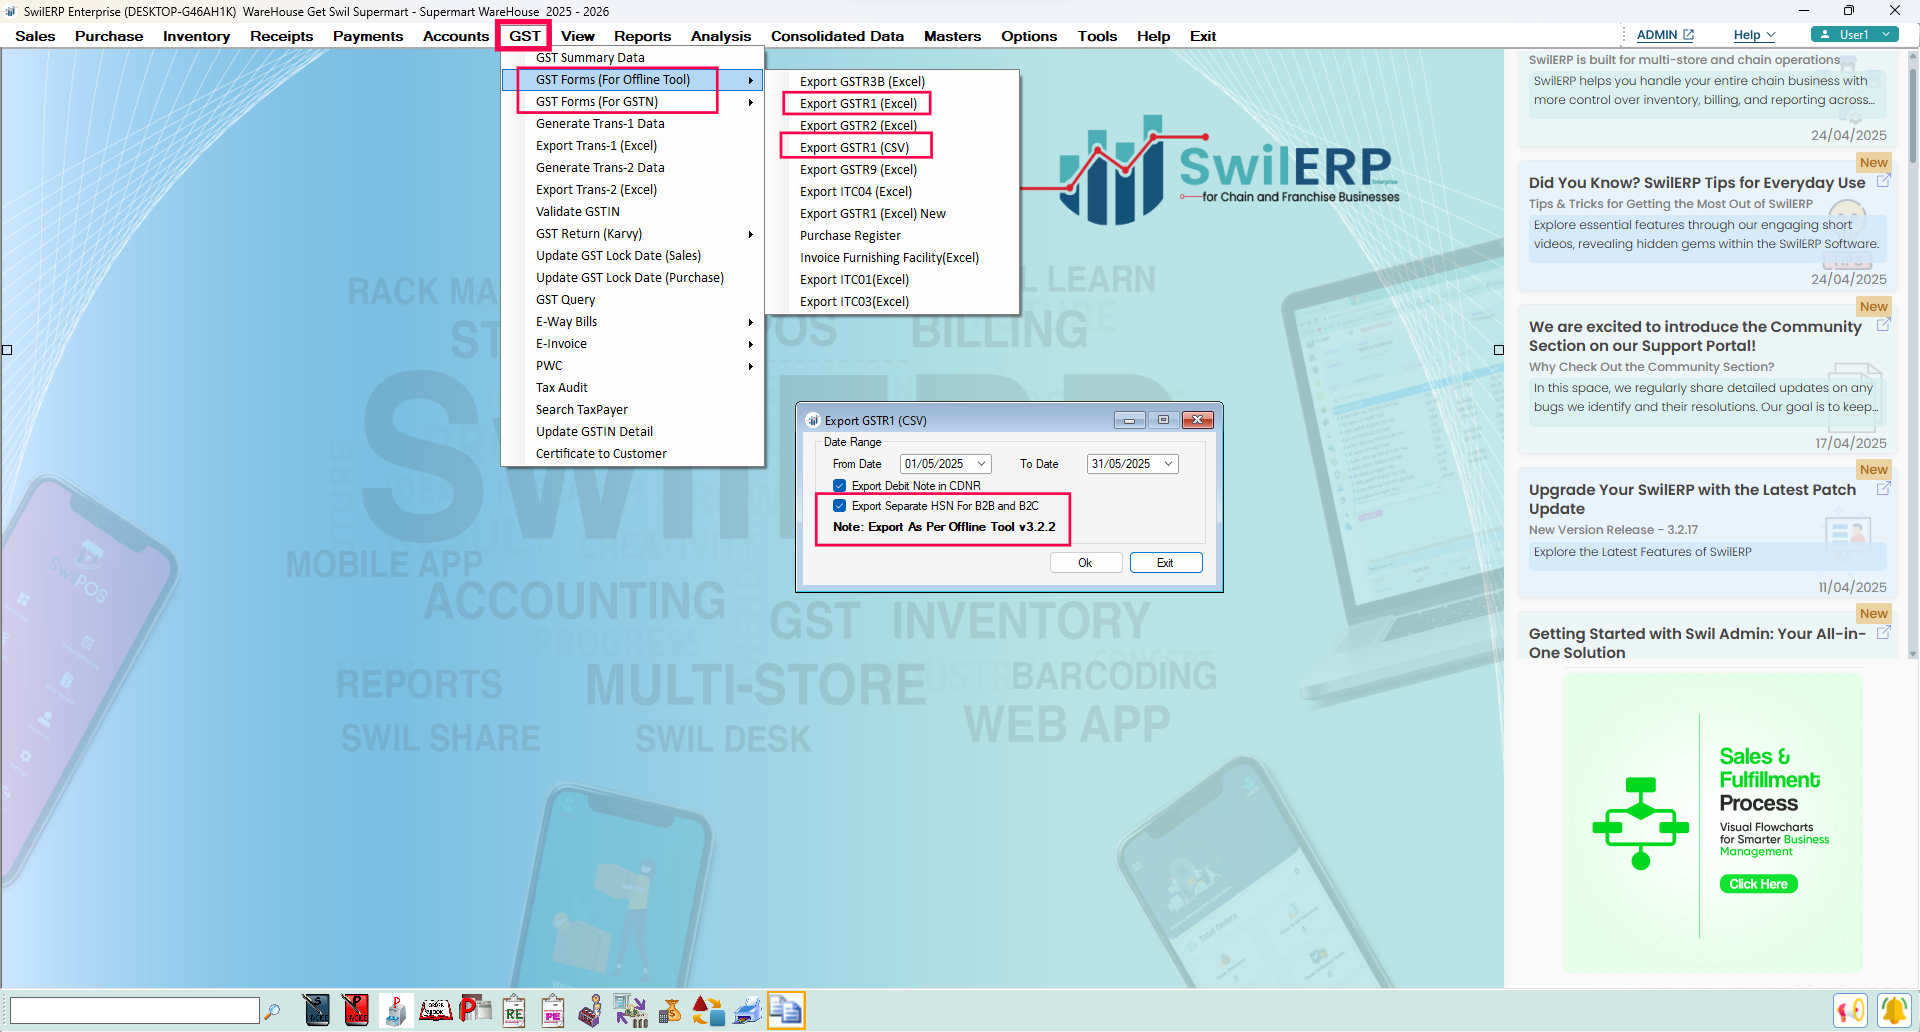Click the green Click Here button
This screenshot has width=1920, height=1032.
pyautogui.click(x=1758, y=884)
